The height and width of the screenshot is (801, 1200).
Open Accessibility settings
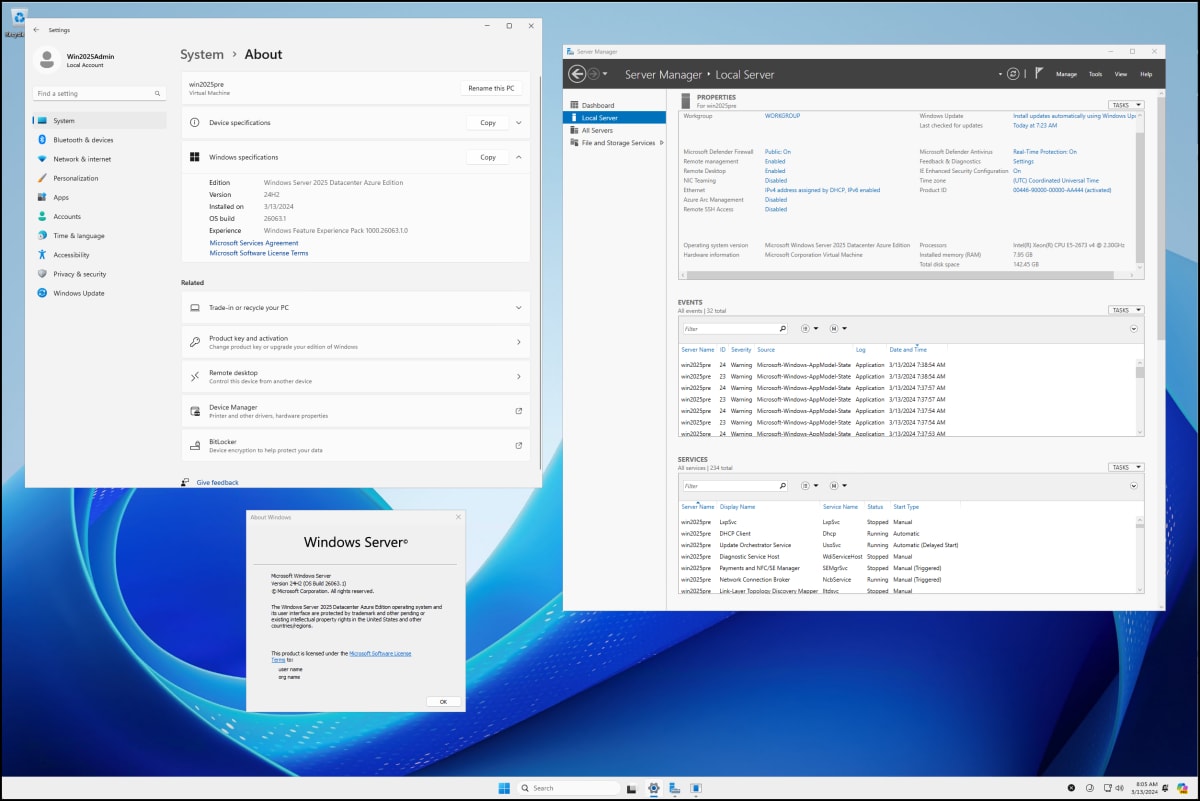[99, 255]
